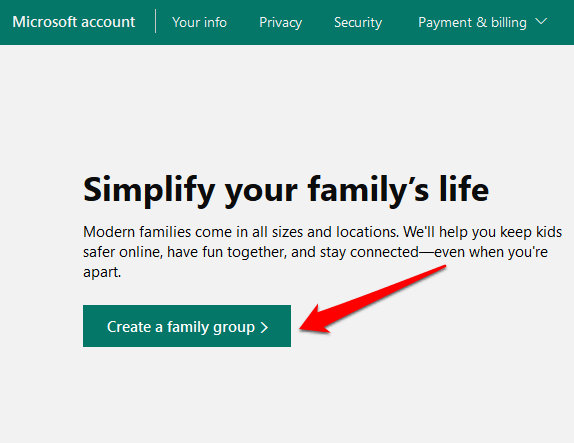Switch to the Security page
This screenshot has width=574, height=443.
tap(358, 22)
